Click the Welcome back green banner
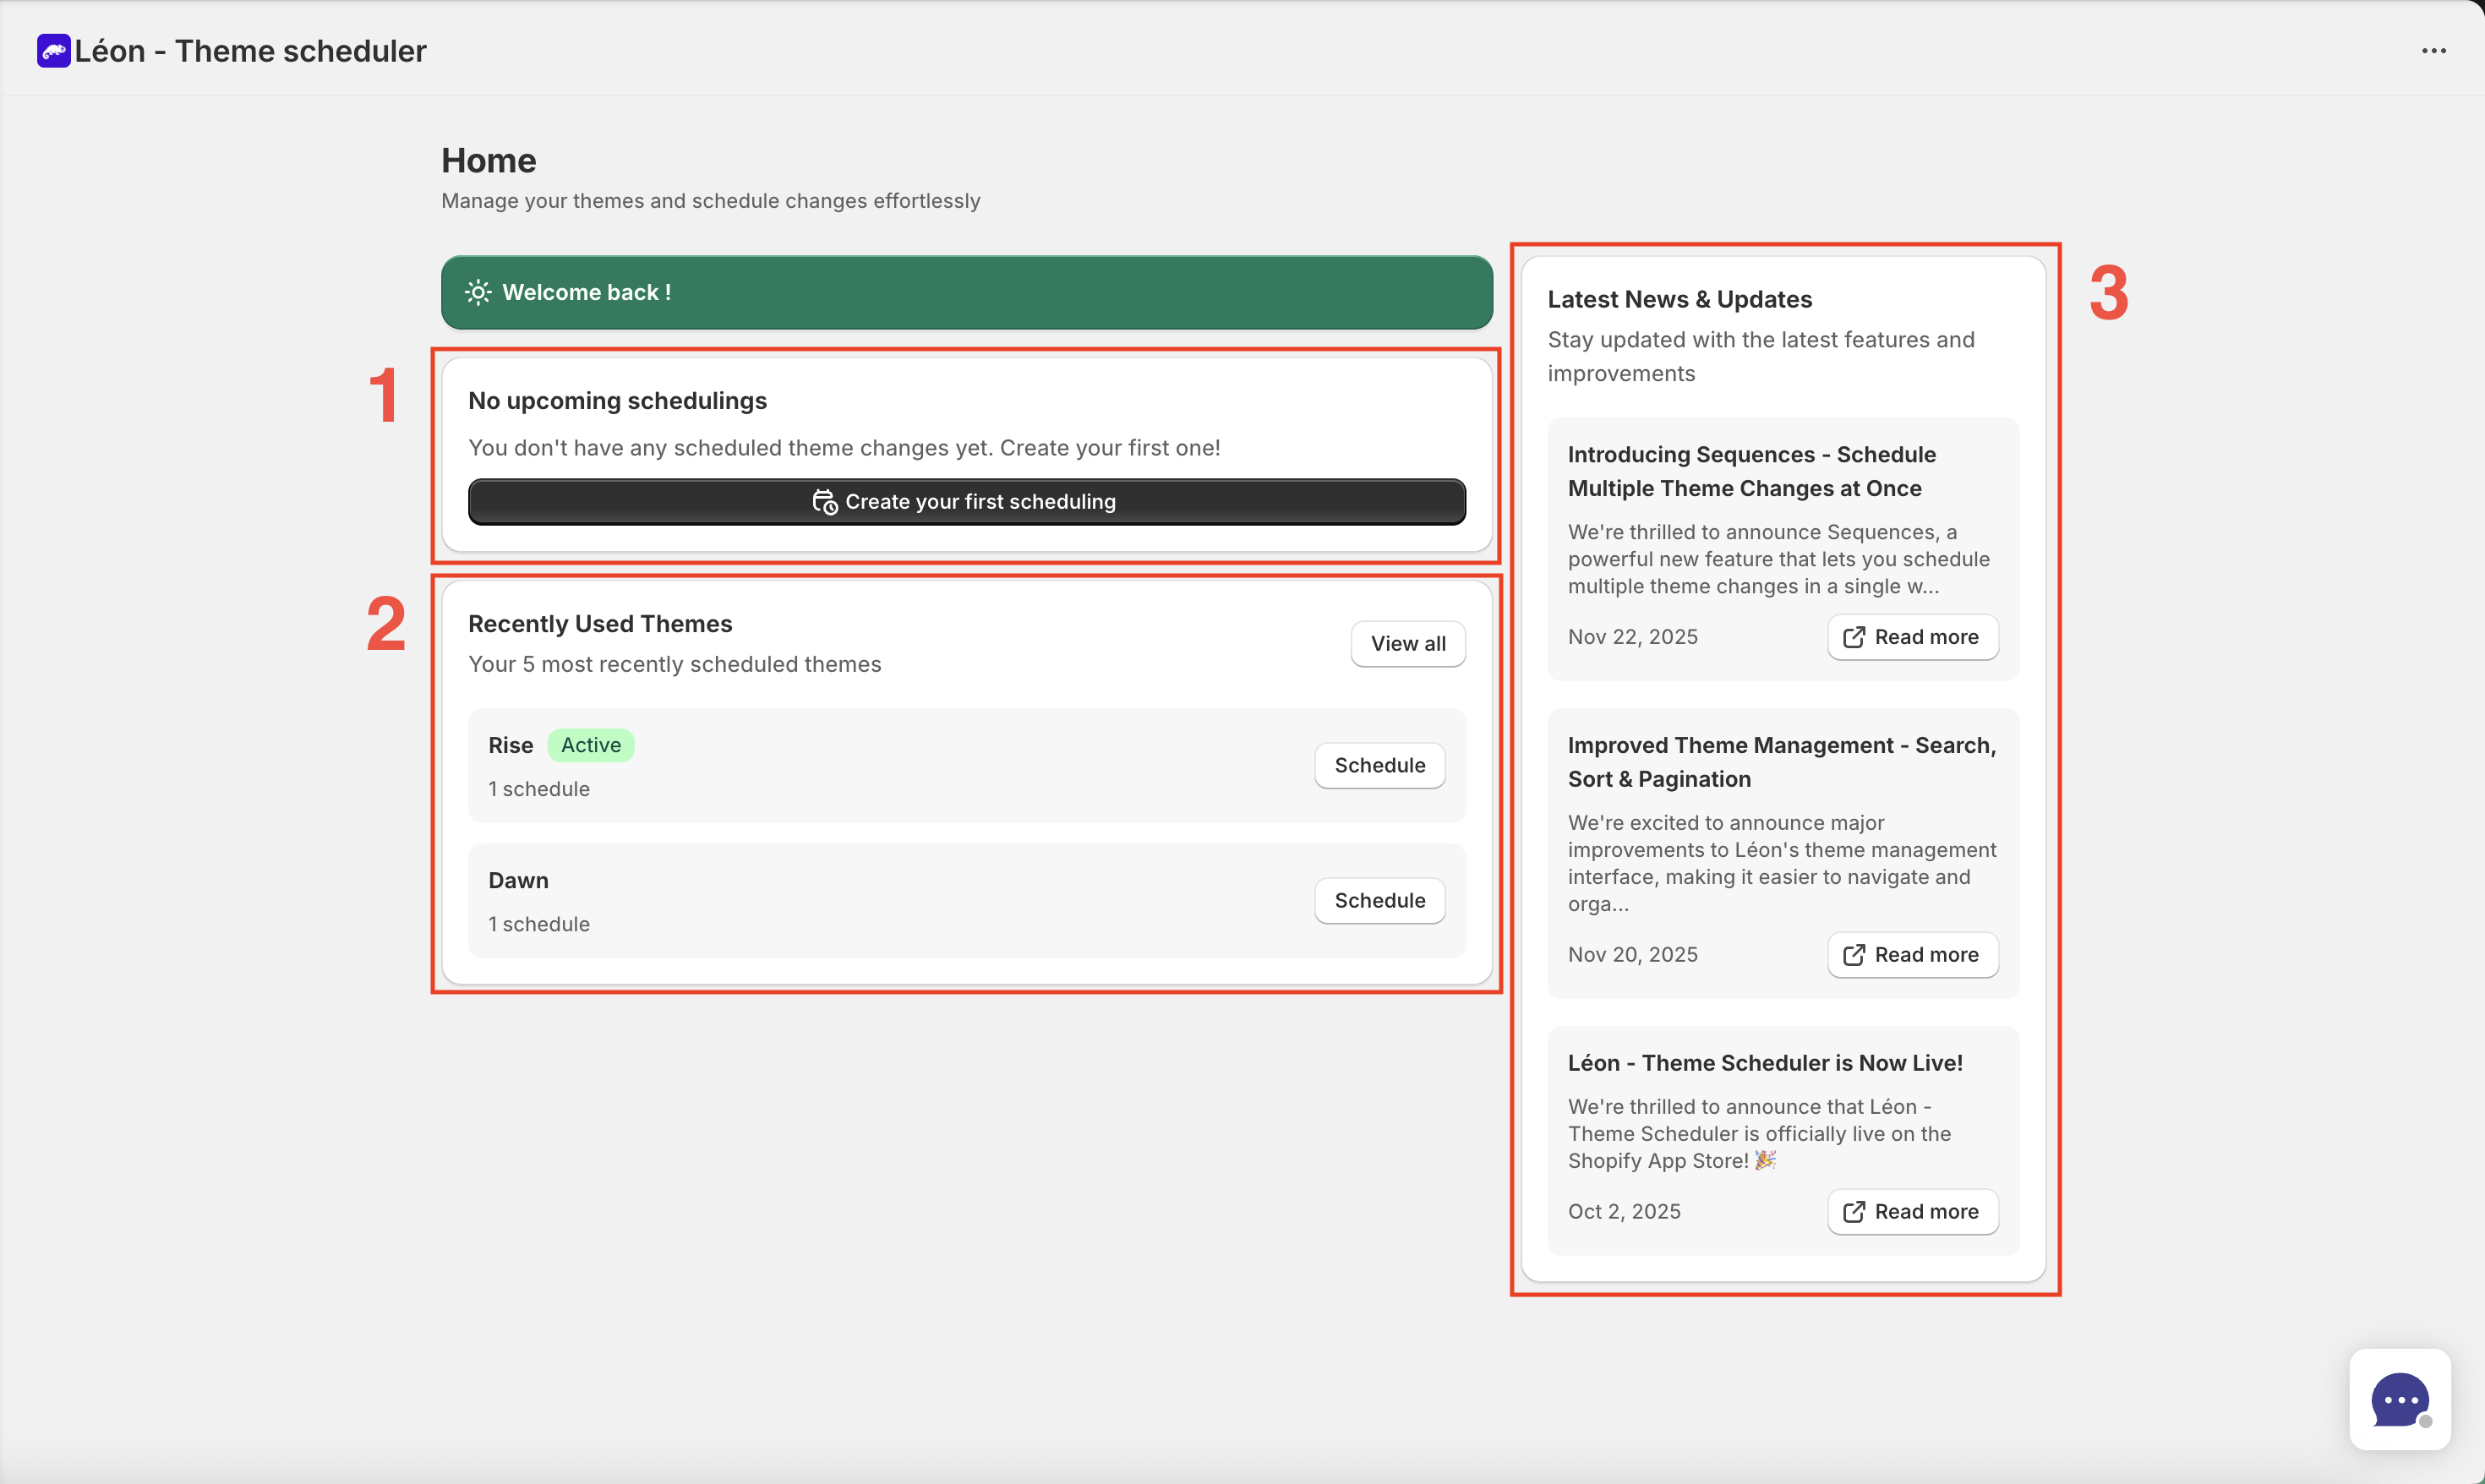 (966, 292)
